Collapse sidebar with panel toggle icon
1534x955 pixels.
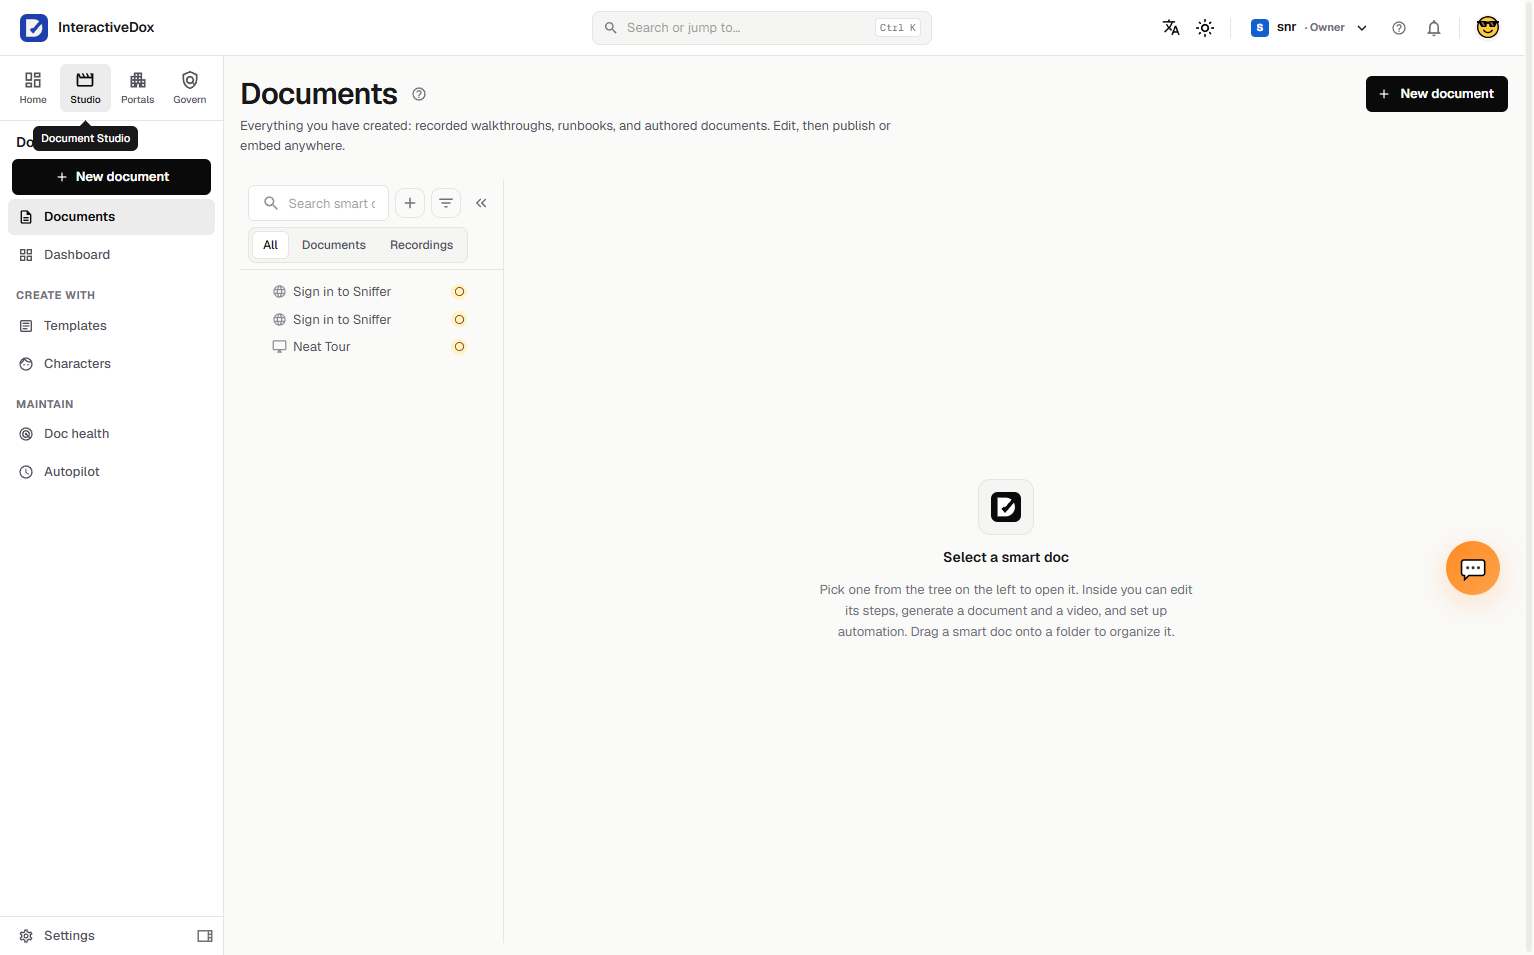(205, 936)
